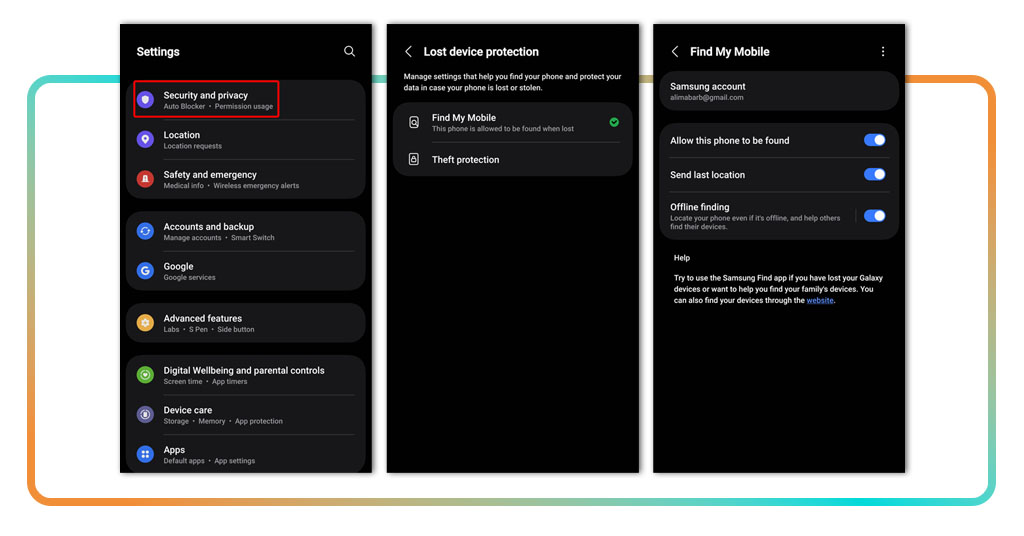Tap the Advanced features gear icon
1024x536 pixels.
(x=146, y=323)
